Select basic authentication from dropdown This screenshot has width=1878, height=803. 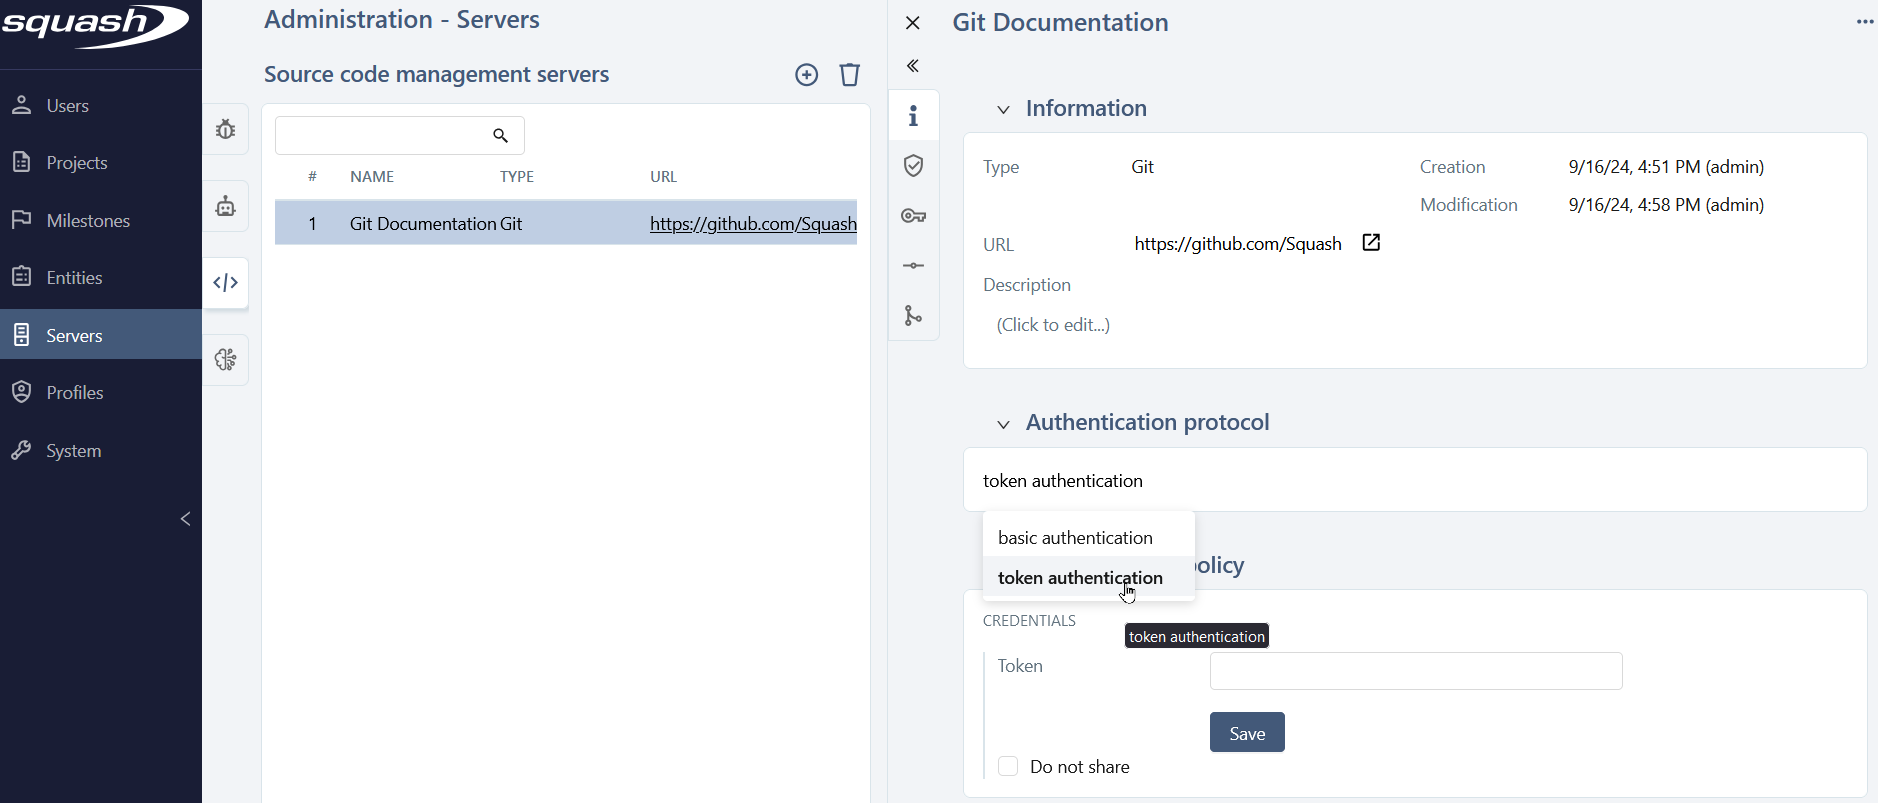coord(1075,538)
